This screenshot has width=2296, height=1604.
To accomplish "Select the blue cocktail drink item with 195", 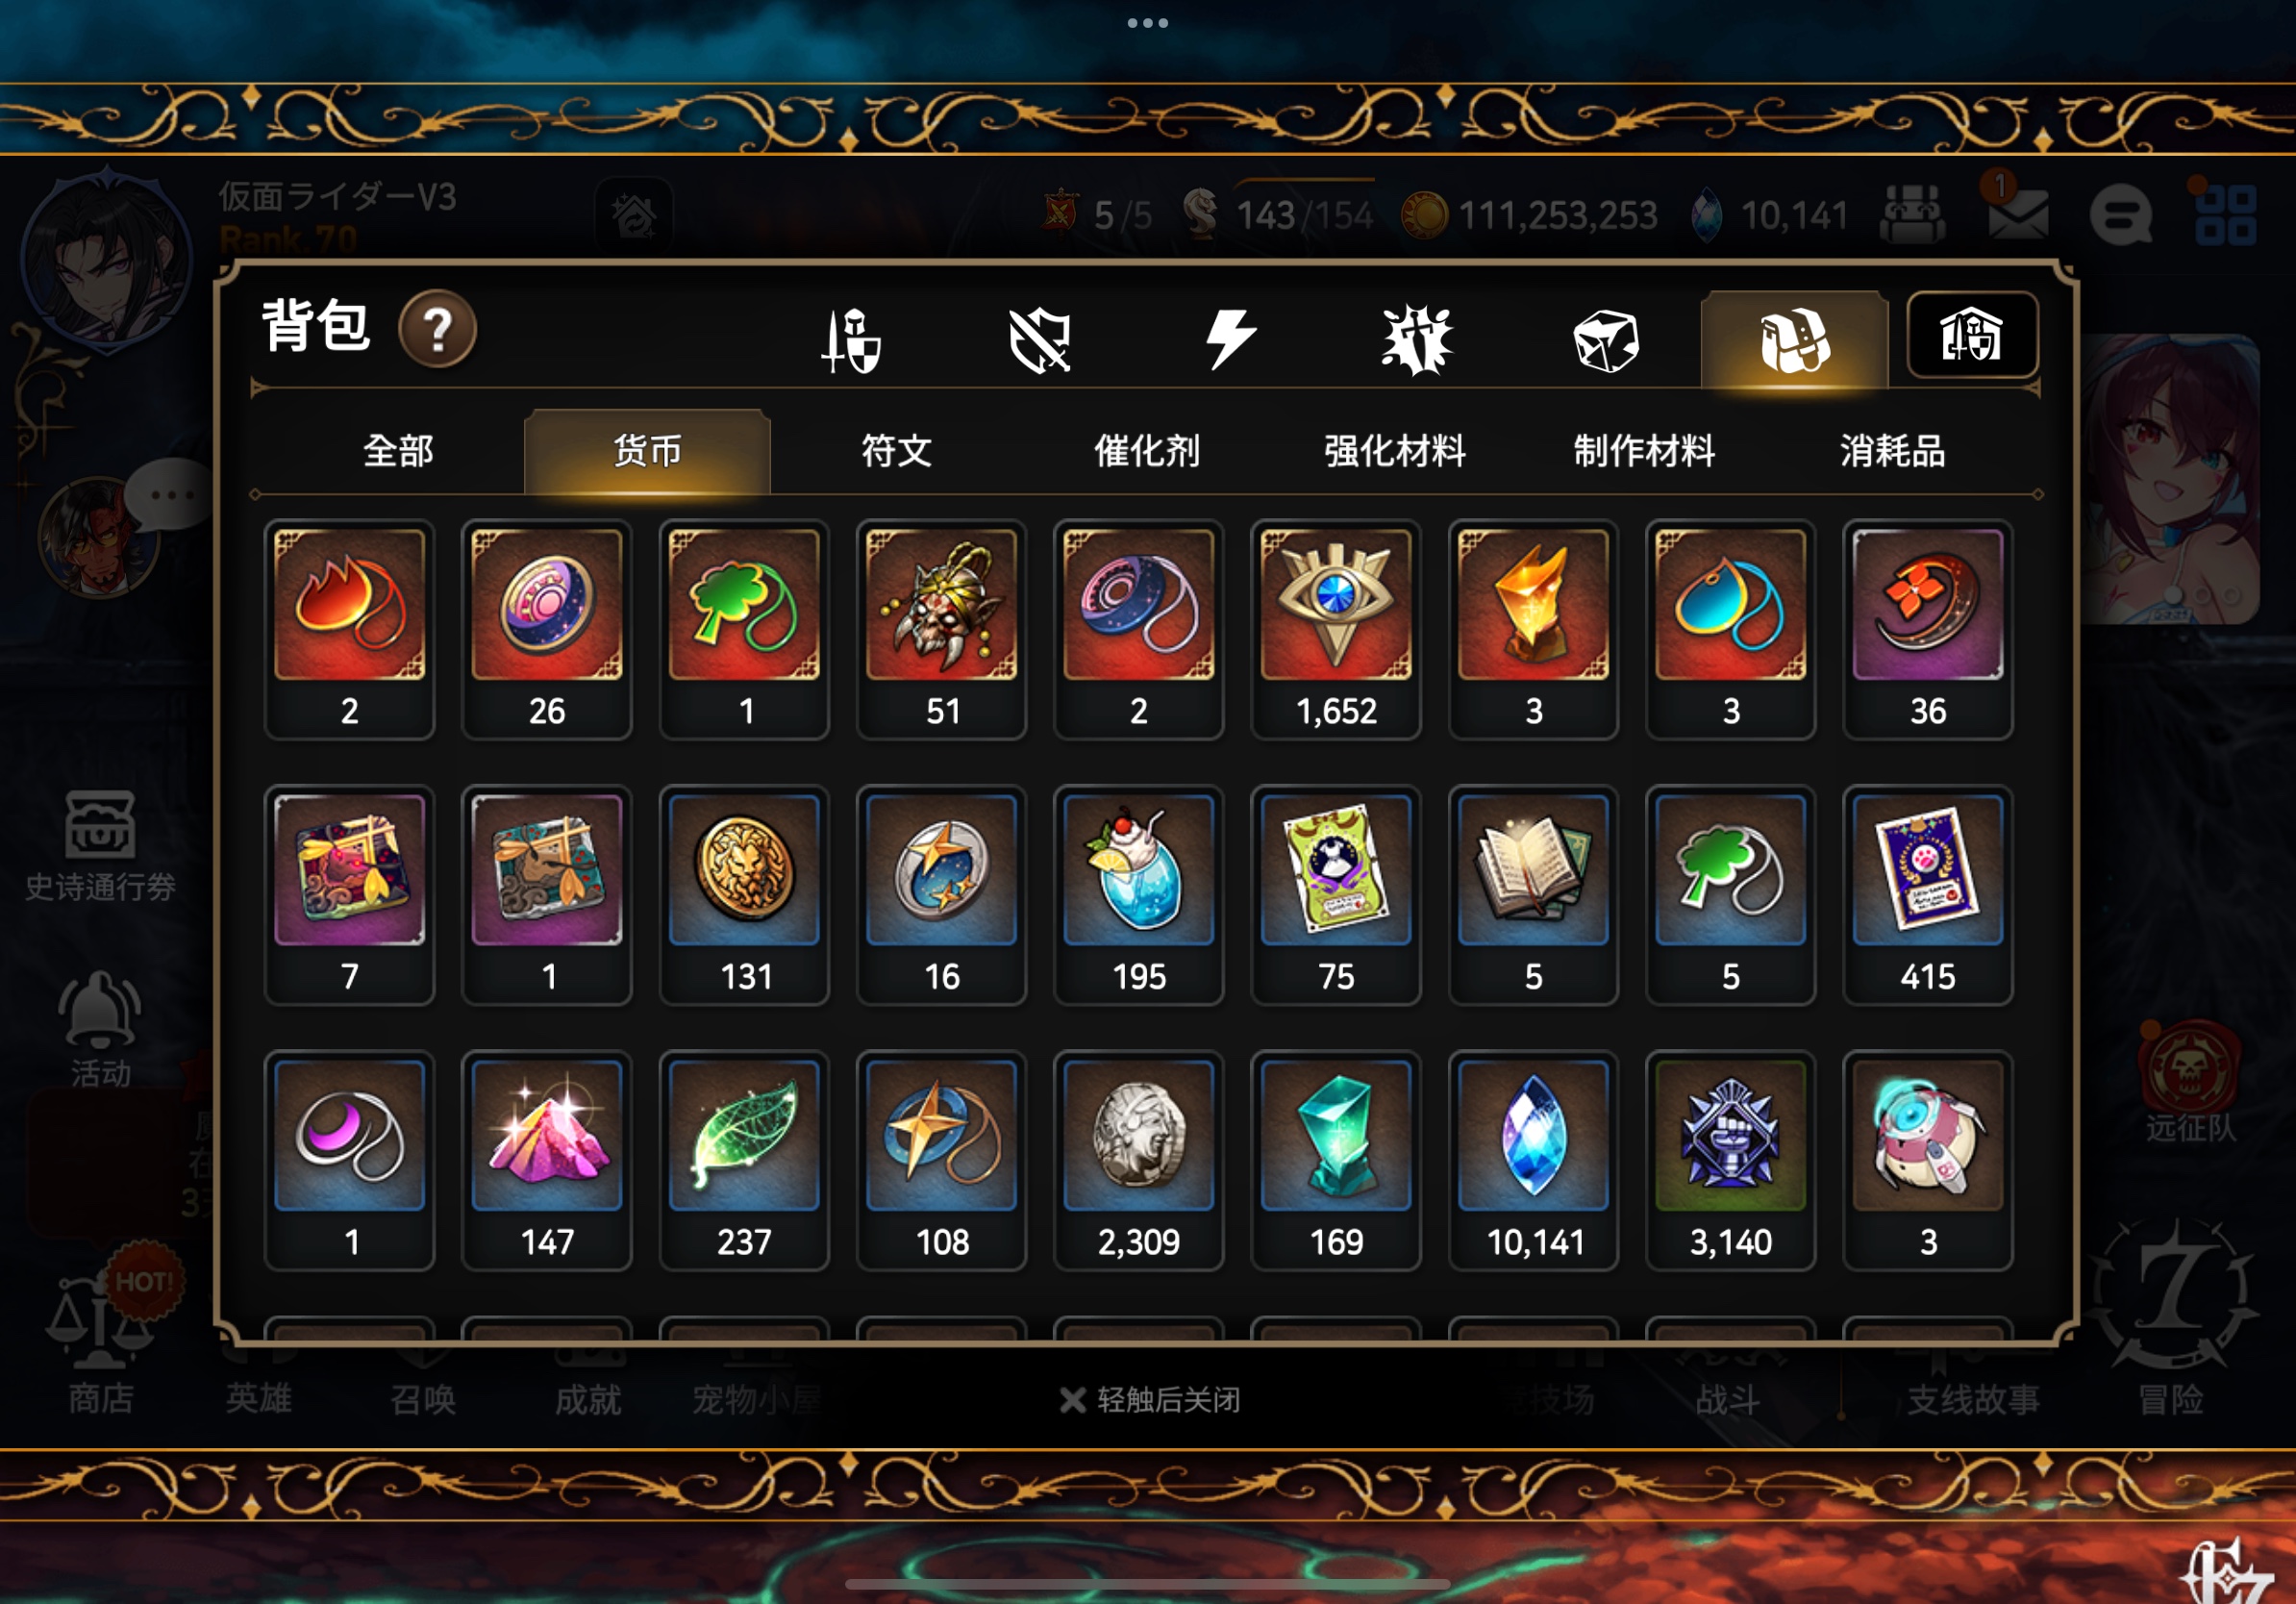I will click(x=1138, y=895).
